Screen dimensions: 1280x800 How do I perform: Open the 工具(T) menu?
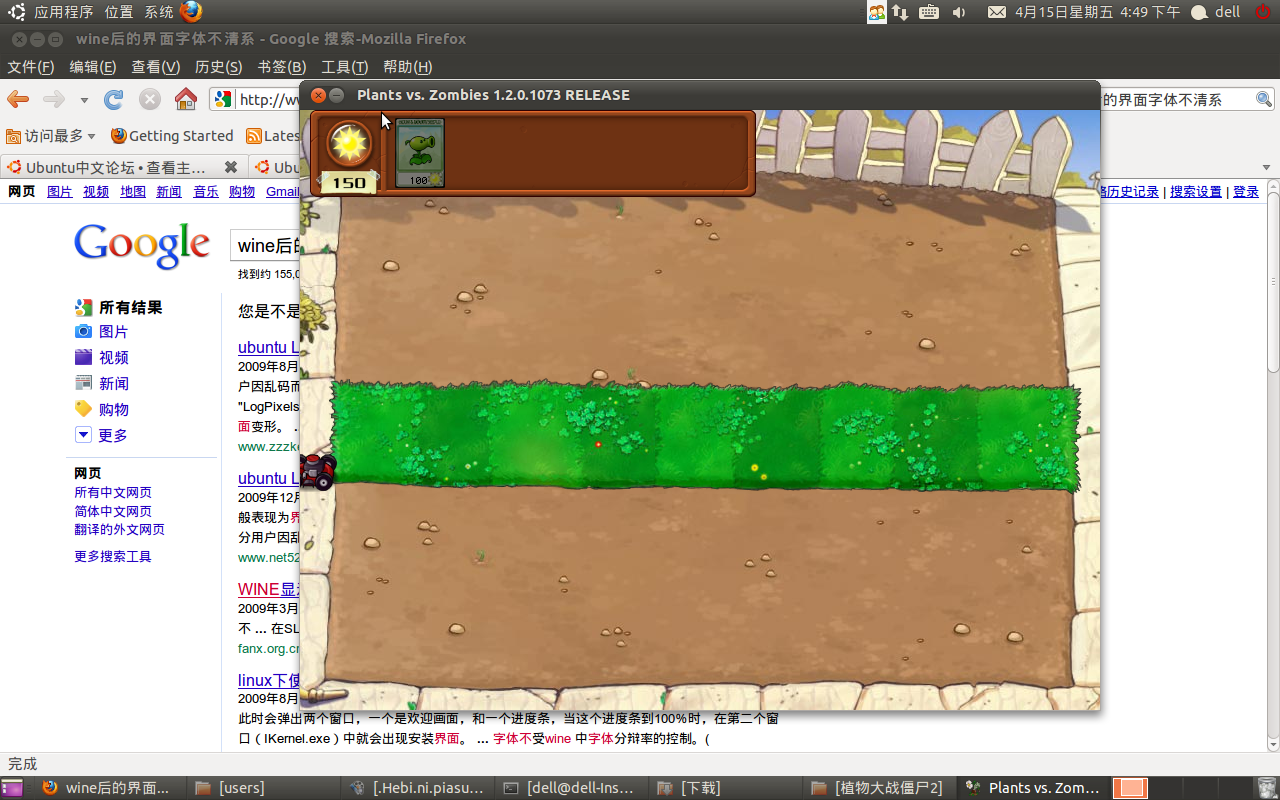coord(345,67)
